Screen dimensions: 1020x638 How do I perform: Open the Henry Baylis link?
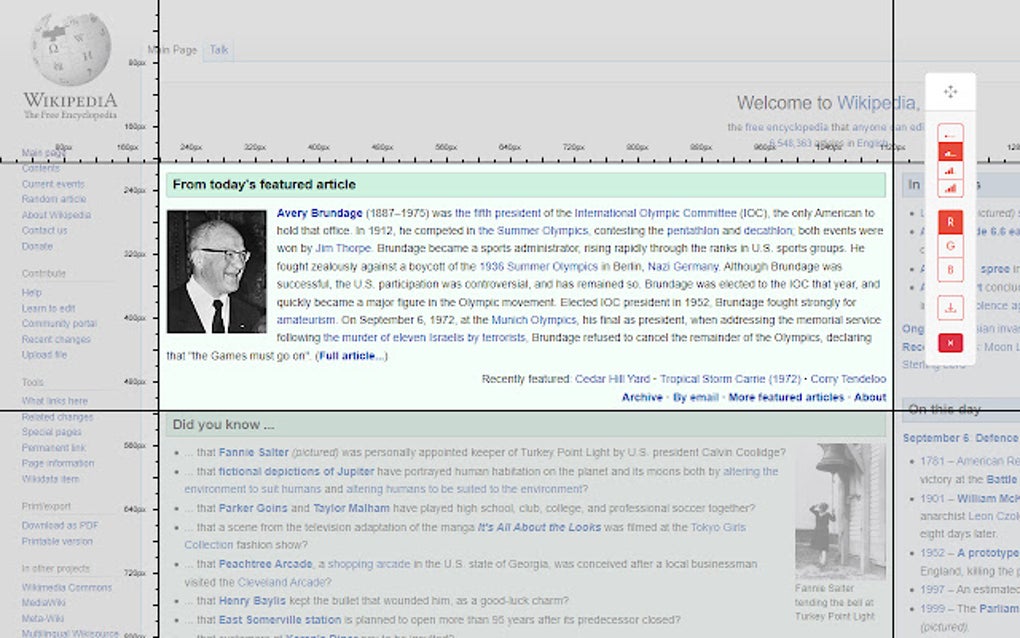[252, 600]
